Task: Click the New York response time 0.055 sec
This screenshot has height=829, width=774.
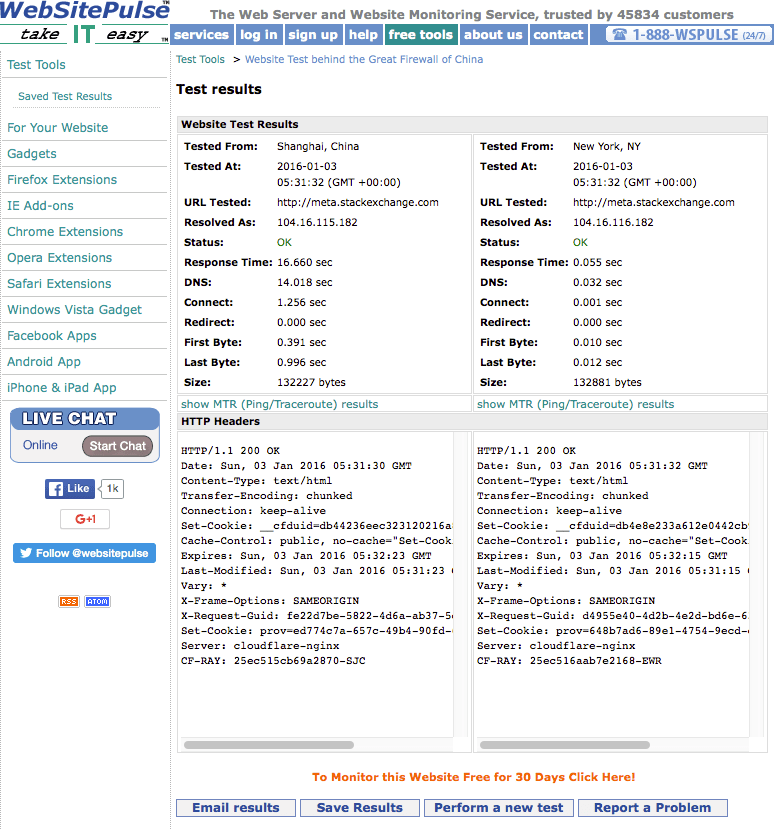Action: (597, 263)
